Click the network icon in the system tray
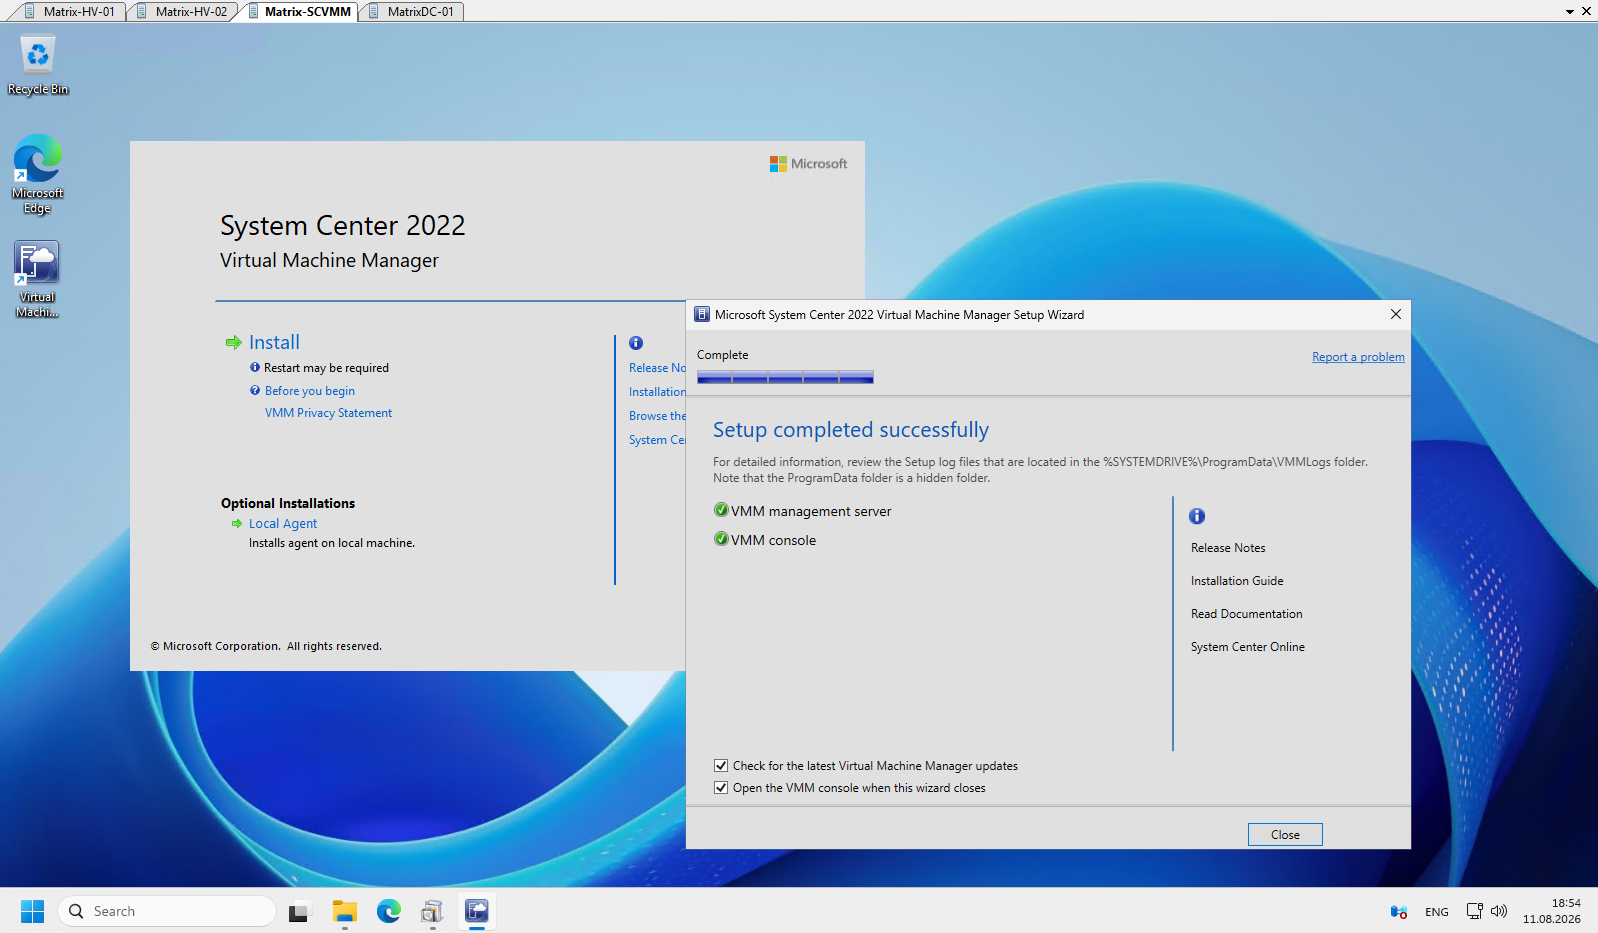Viewport: 1598px width, 933px height. [x=1475, y=911]
